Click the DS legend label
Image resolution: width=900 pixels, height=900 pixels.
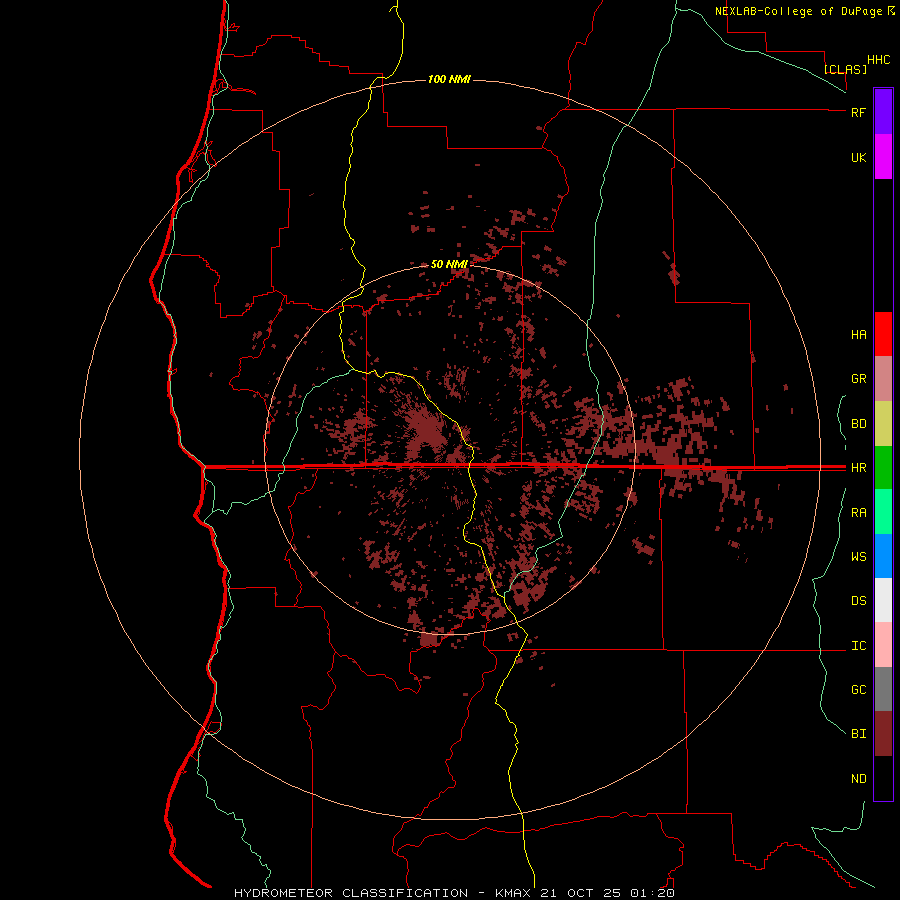pyautogui.click(x=858, y=601)
